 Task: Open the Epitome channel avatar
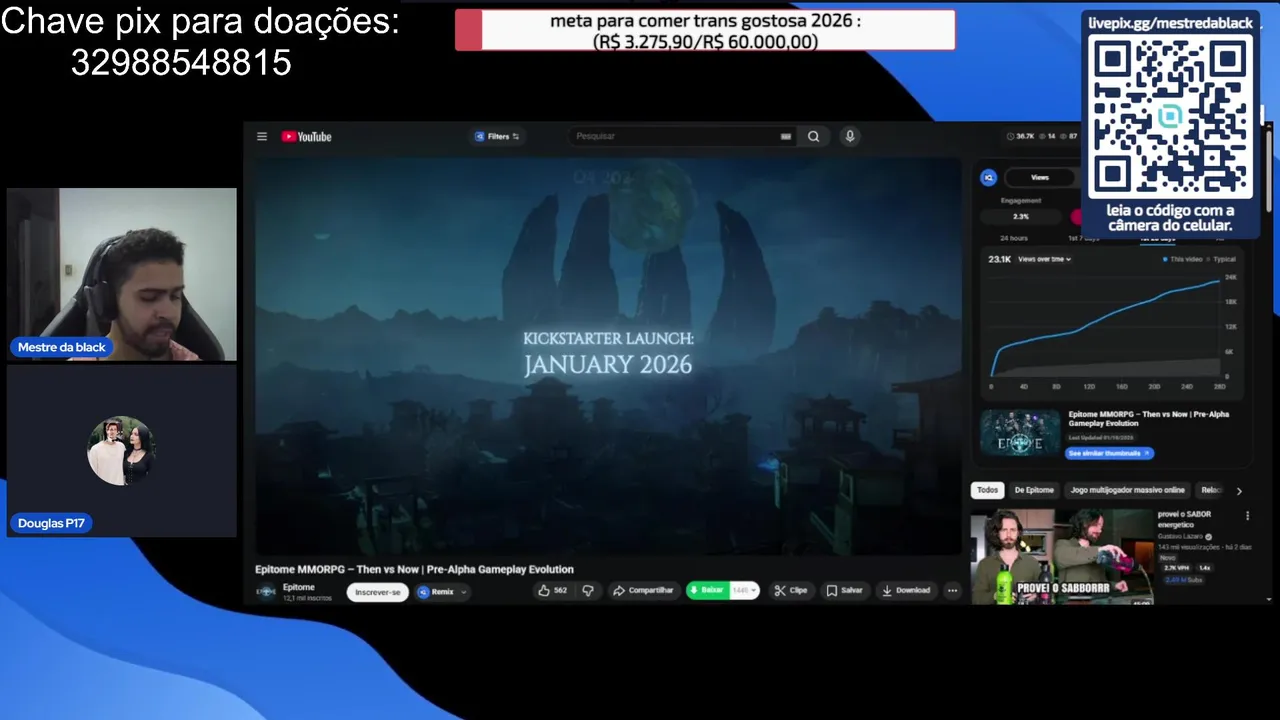click(266, 591)
